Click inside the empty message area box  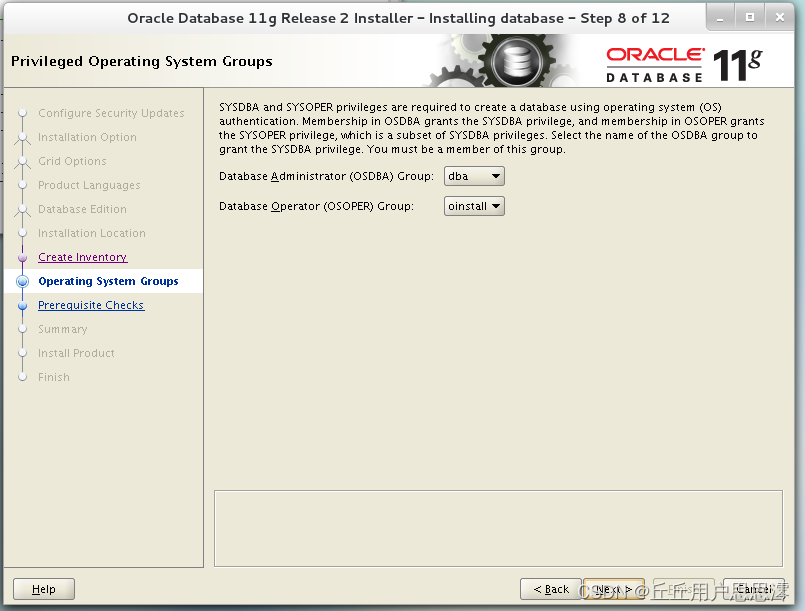(498, 528)
